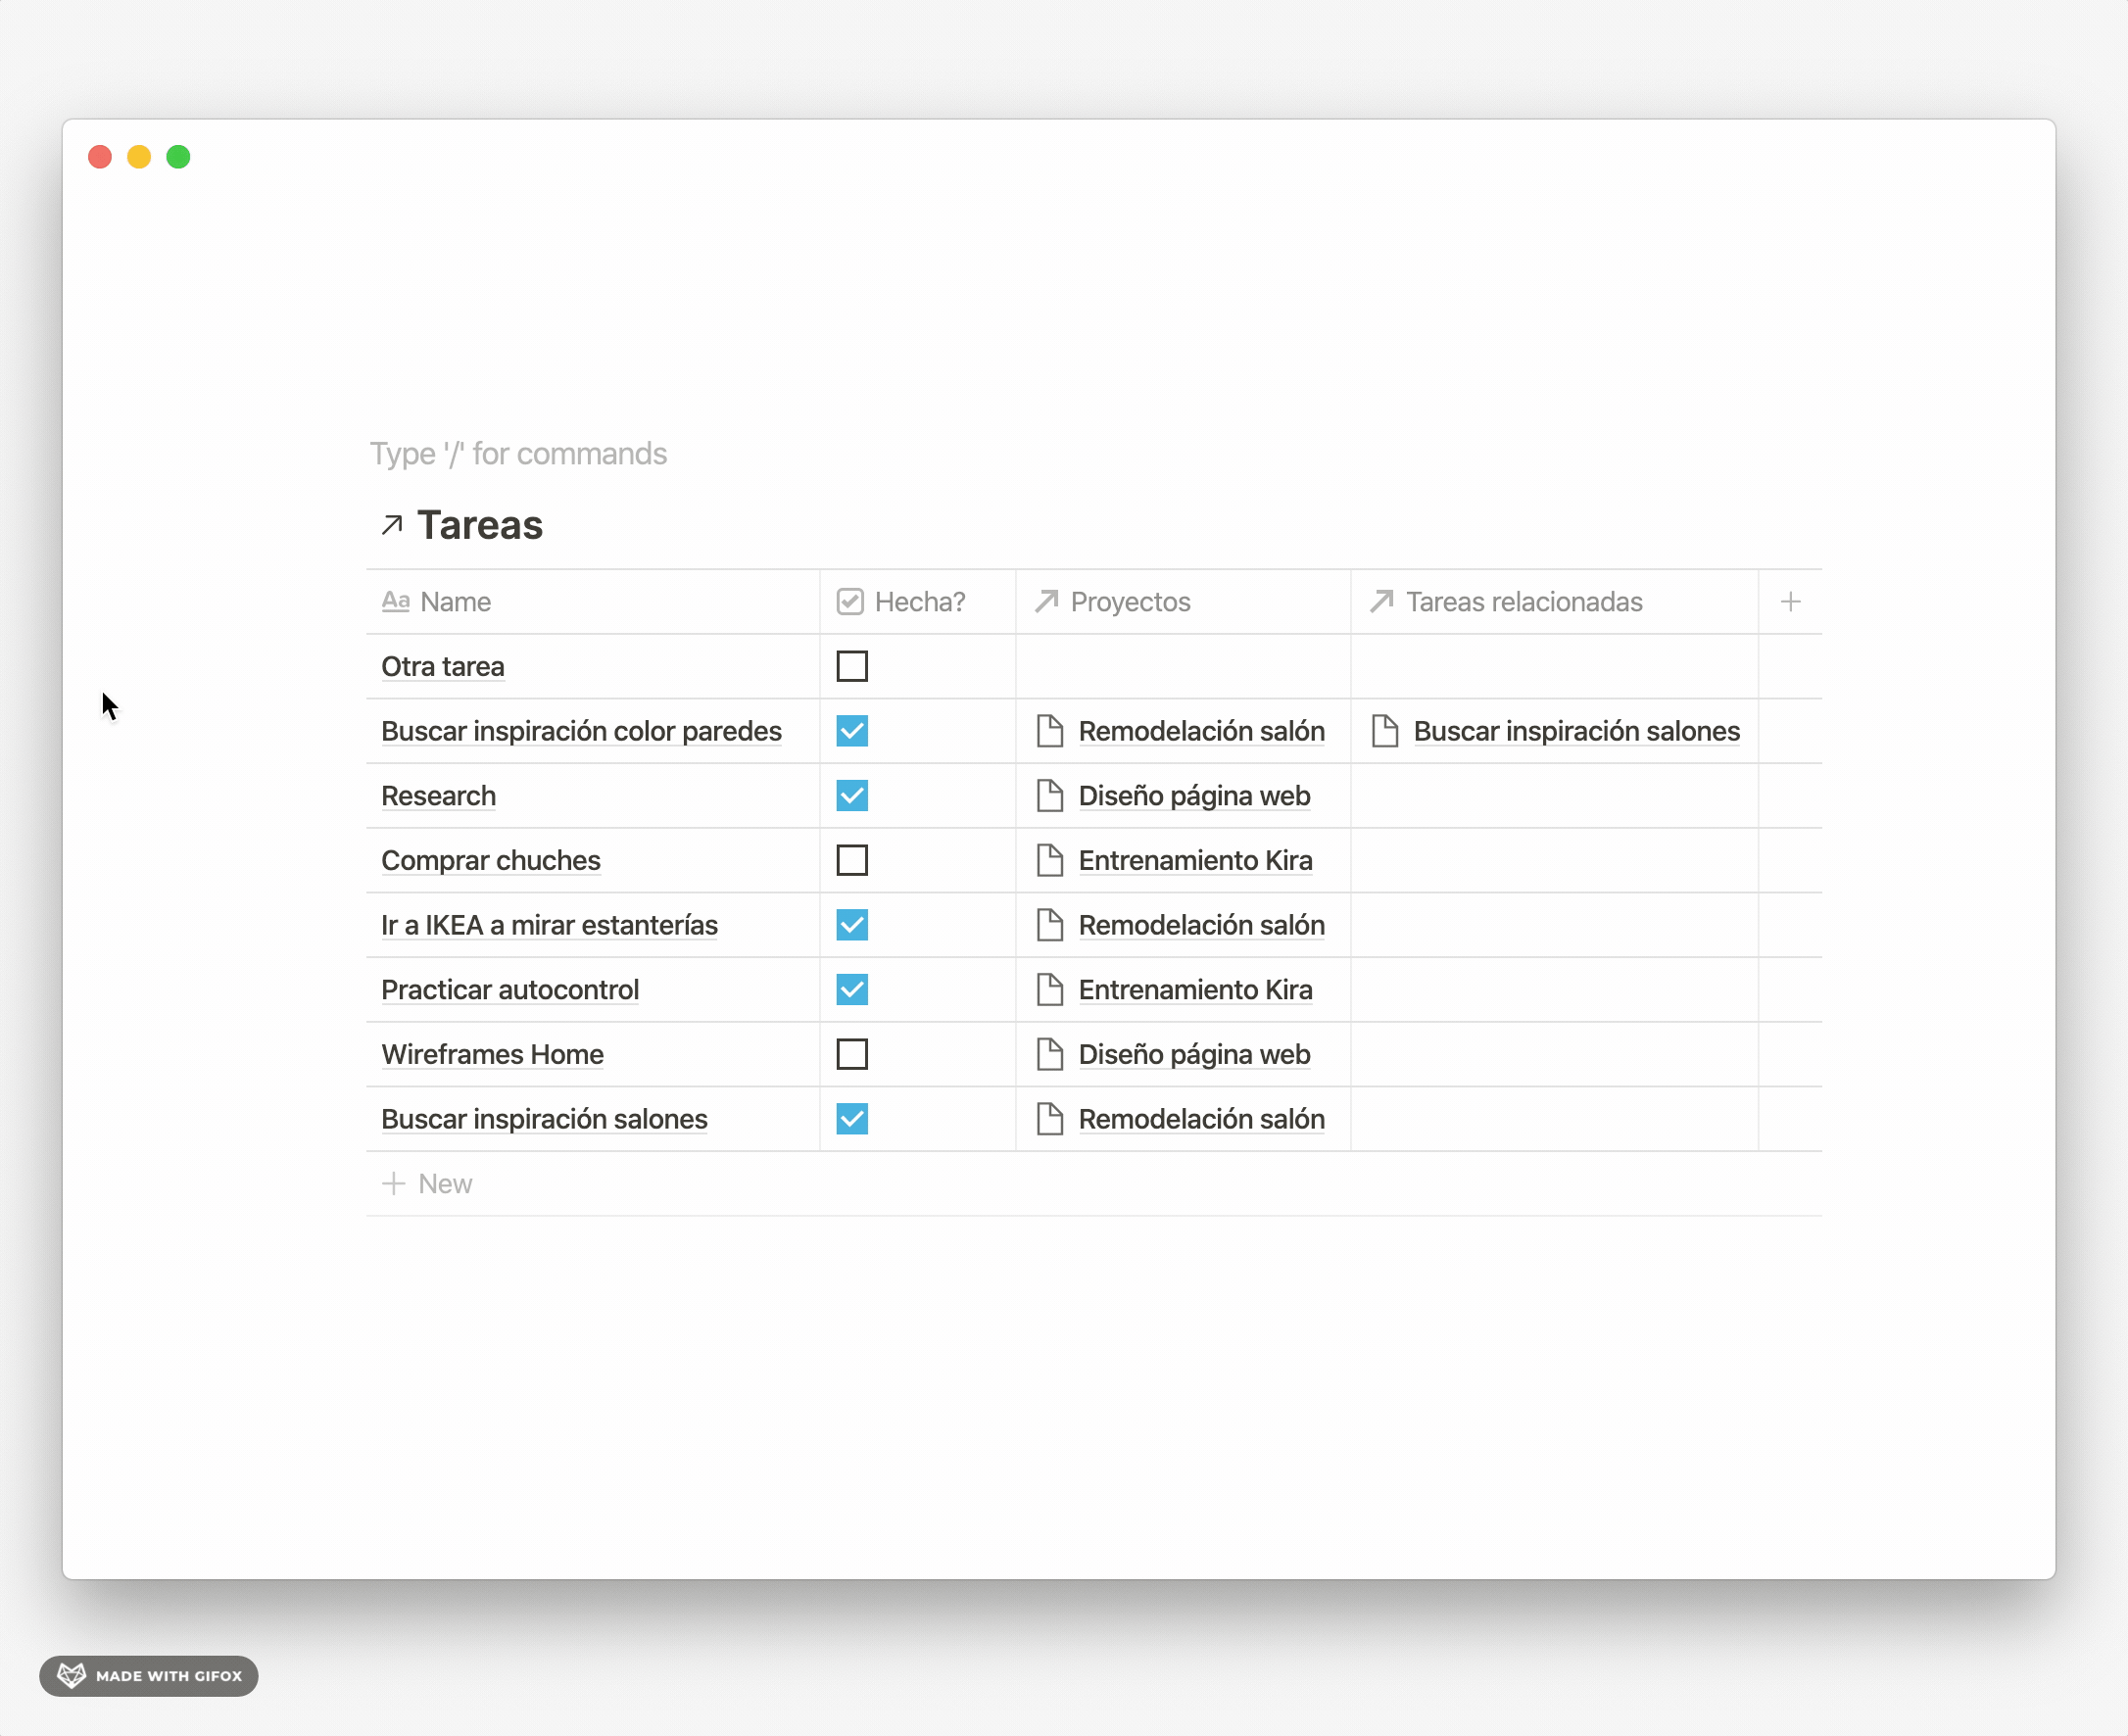
Task: Open the Tareas relacionadas column menu
Action: [x=1524, y=601]
